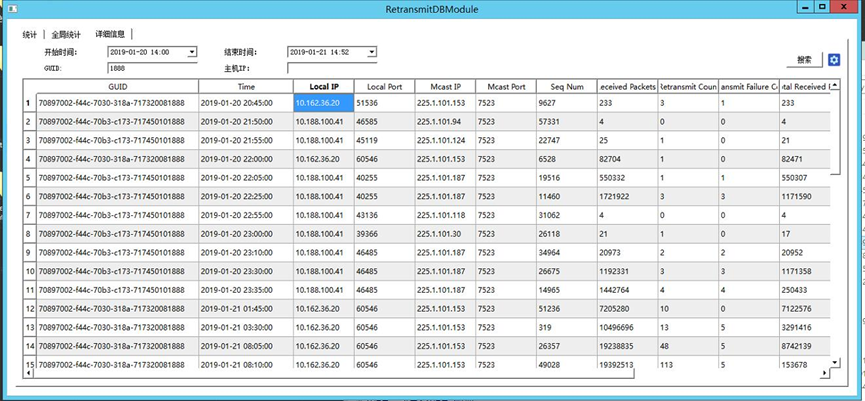Screen dimensions: 865x401
Task: Sort by the GUID column header
Action: coord(118,87)
